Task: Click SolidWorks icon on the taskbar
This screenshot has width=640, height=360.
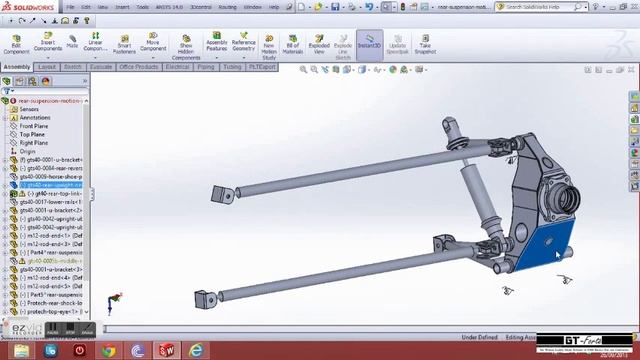Action: point(167,351)
